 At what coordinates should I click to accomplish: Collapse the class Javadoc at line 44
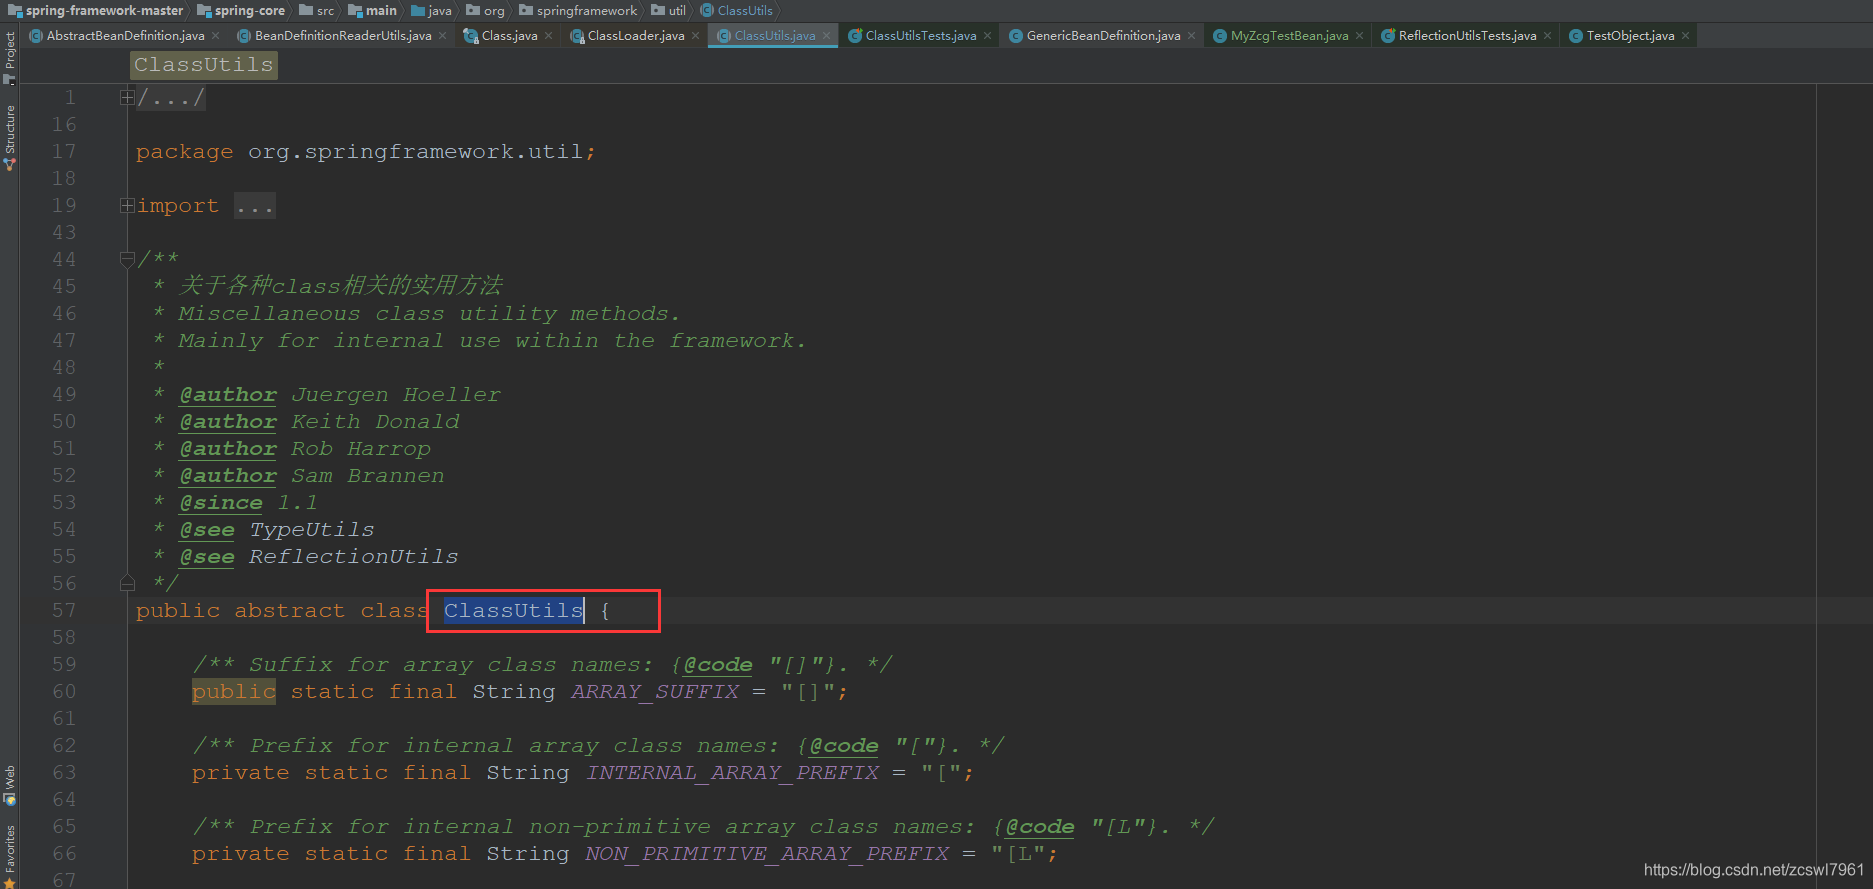click(127, 259)
